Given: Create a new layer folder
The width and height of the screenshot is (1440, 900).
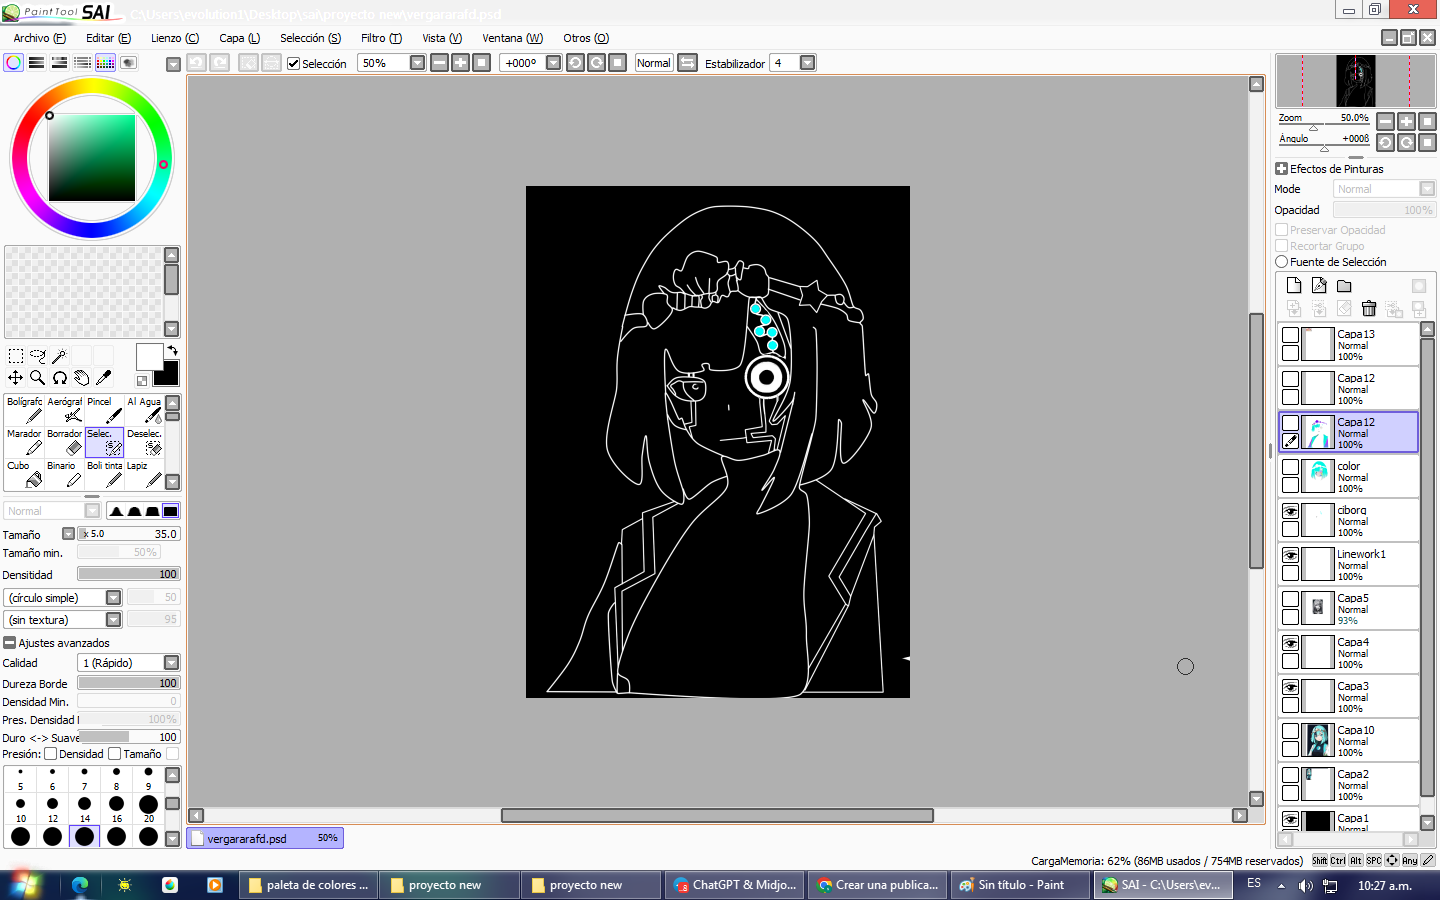Looking at the screenshot, I should click(1344, 285).
